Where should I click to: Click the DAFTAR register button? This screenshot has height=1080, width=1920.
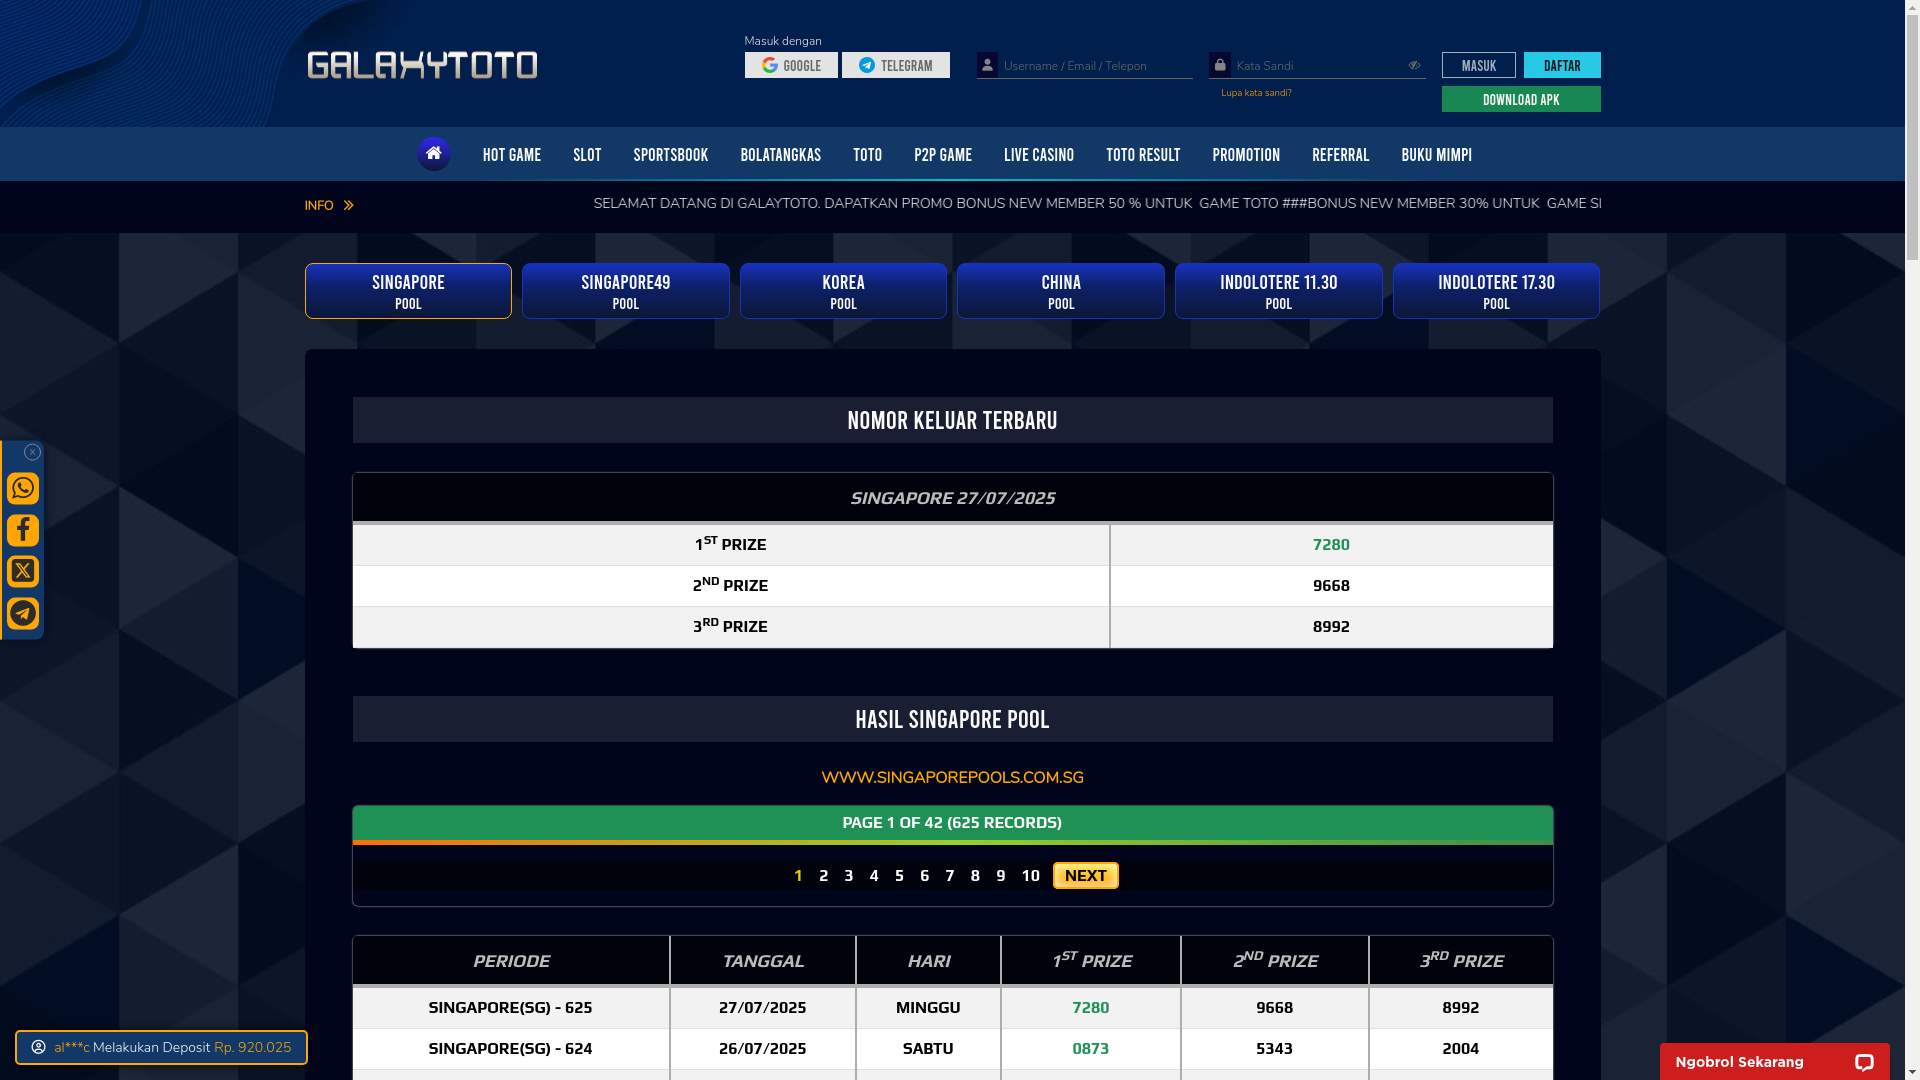click(1562, 65)
